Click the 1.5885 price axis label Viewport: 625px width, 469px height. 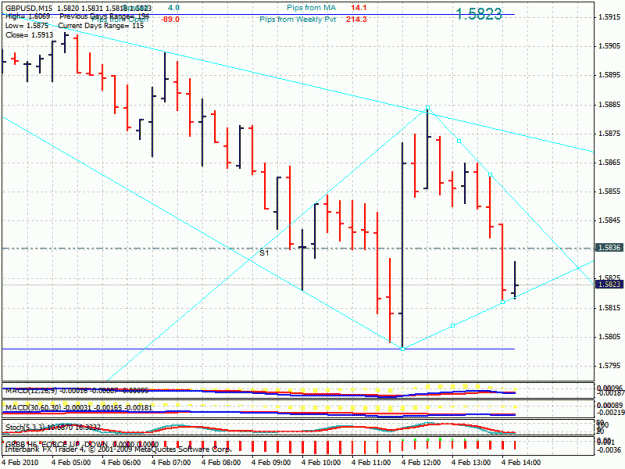[x=610, y=105]
